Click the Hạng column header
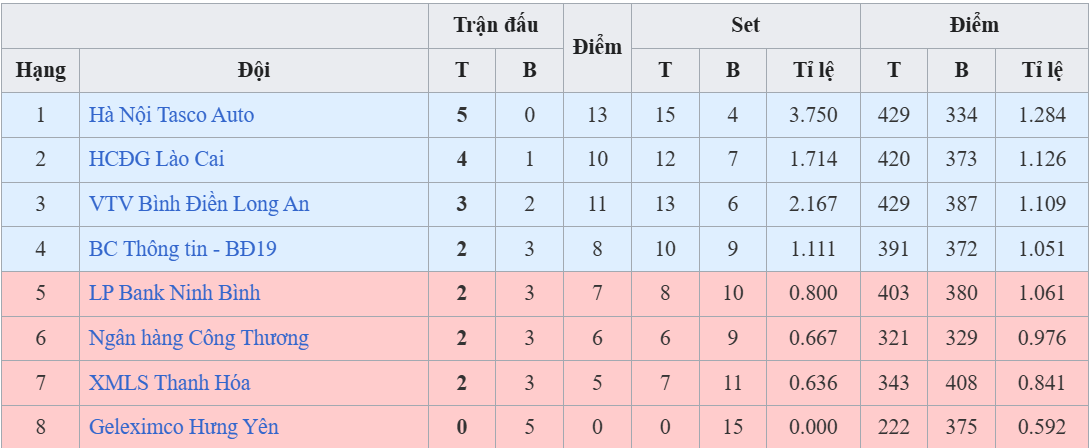1090x448 pixels. (41, 71)
